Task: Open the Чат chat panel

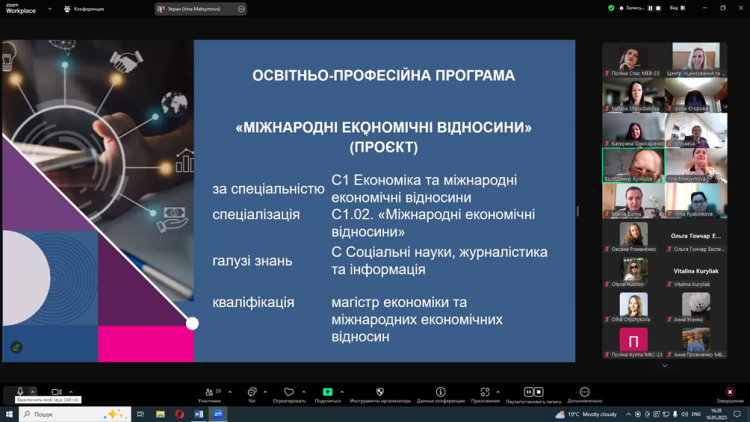Action: 251,393
